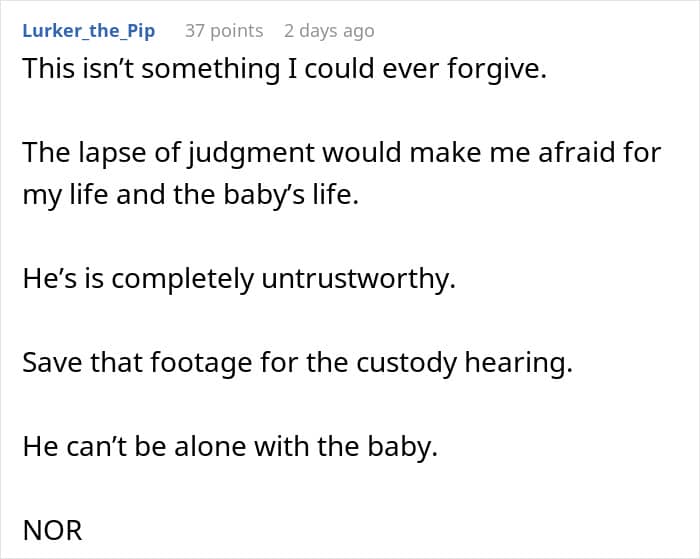700x559 pixels.
Task: Click the line beginning 'The lapse of judgment'
Action: 342,153
